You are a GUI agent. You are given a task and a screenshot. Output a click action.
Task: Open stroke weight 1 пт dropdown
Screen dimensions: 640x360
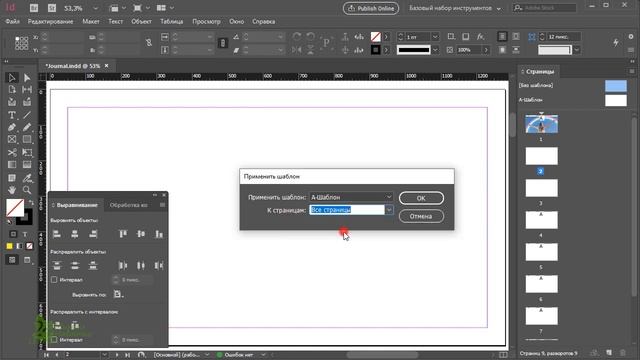[435, 37]
